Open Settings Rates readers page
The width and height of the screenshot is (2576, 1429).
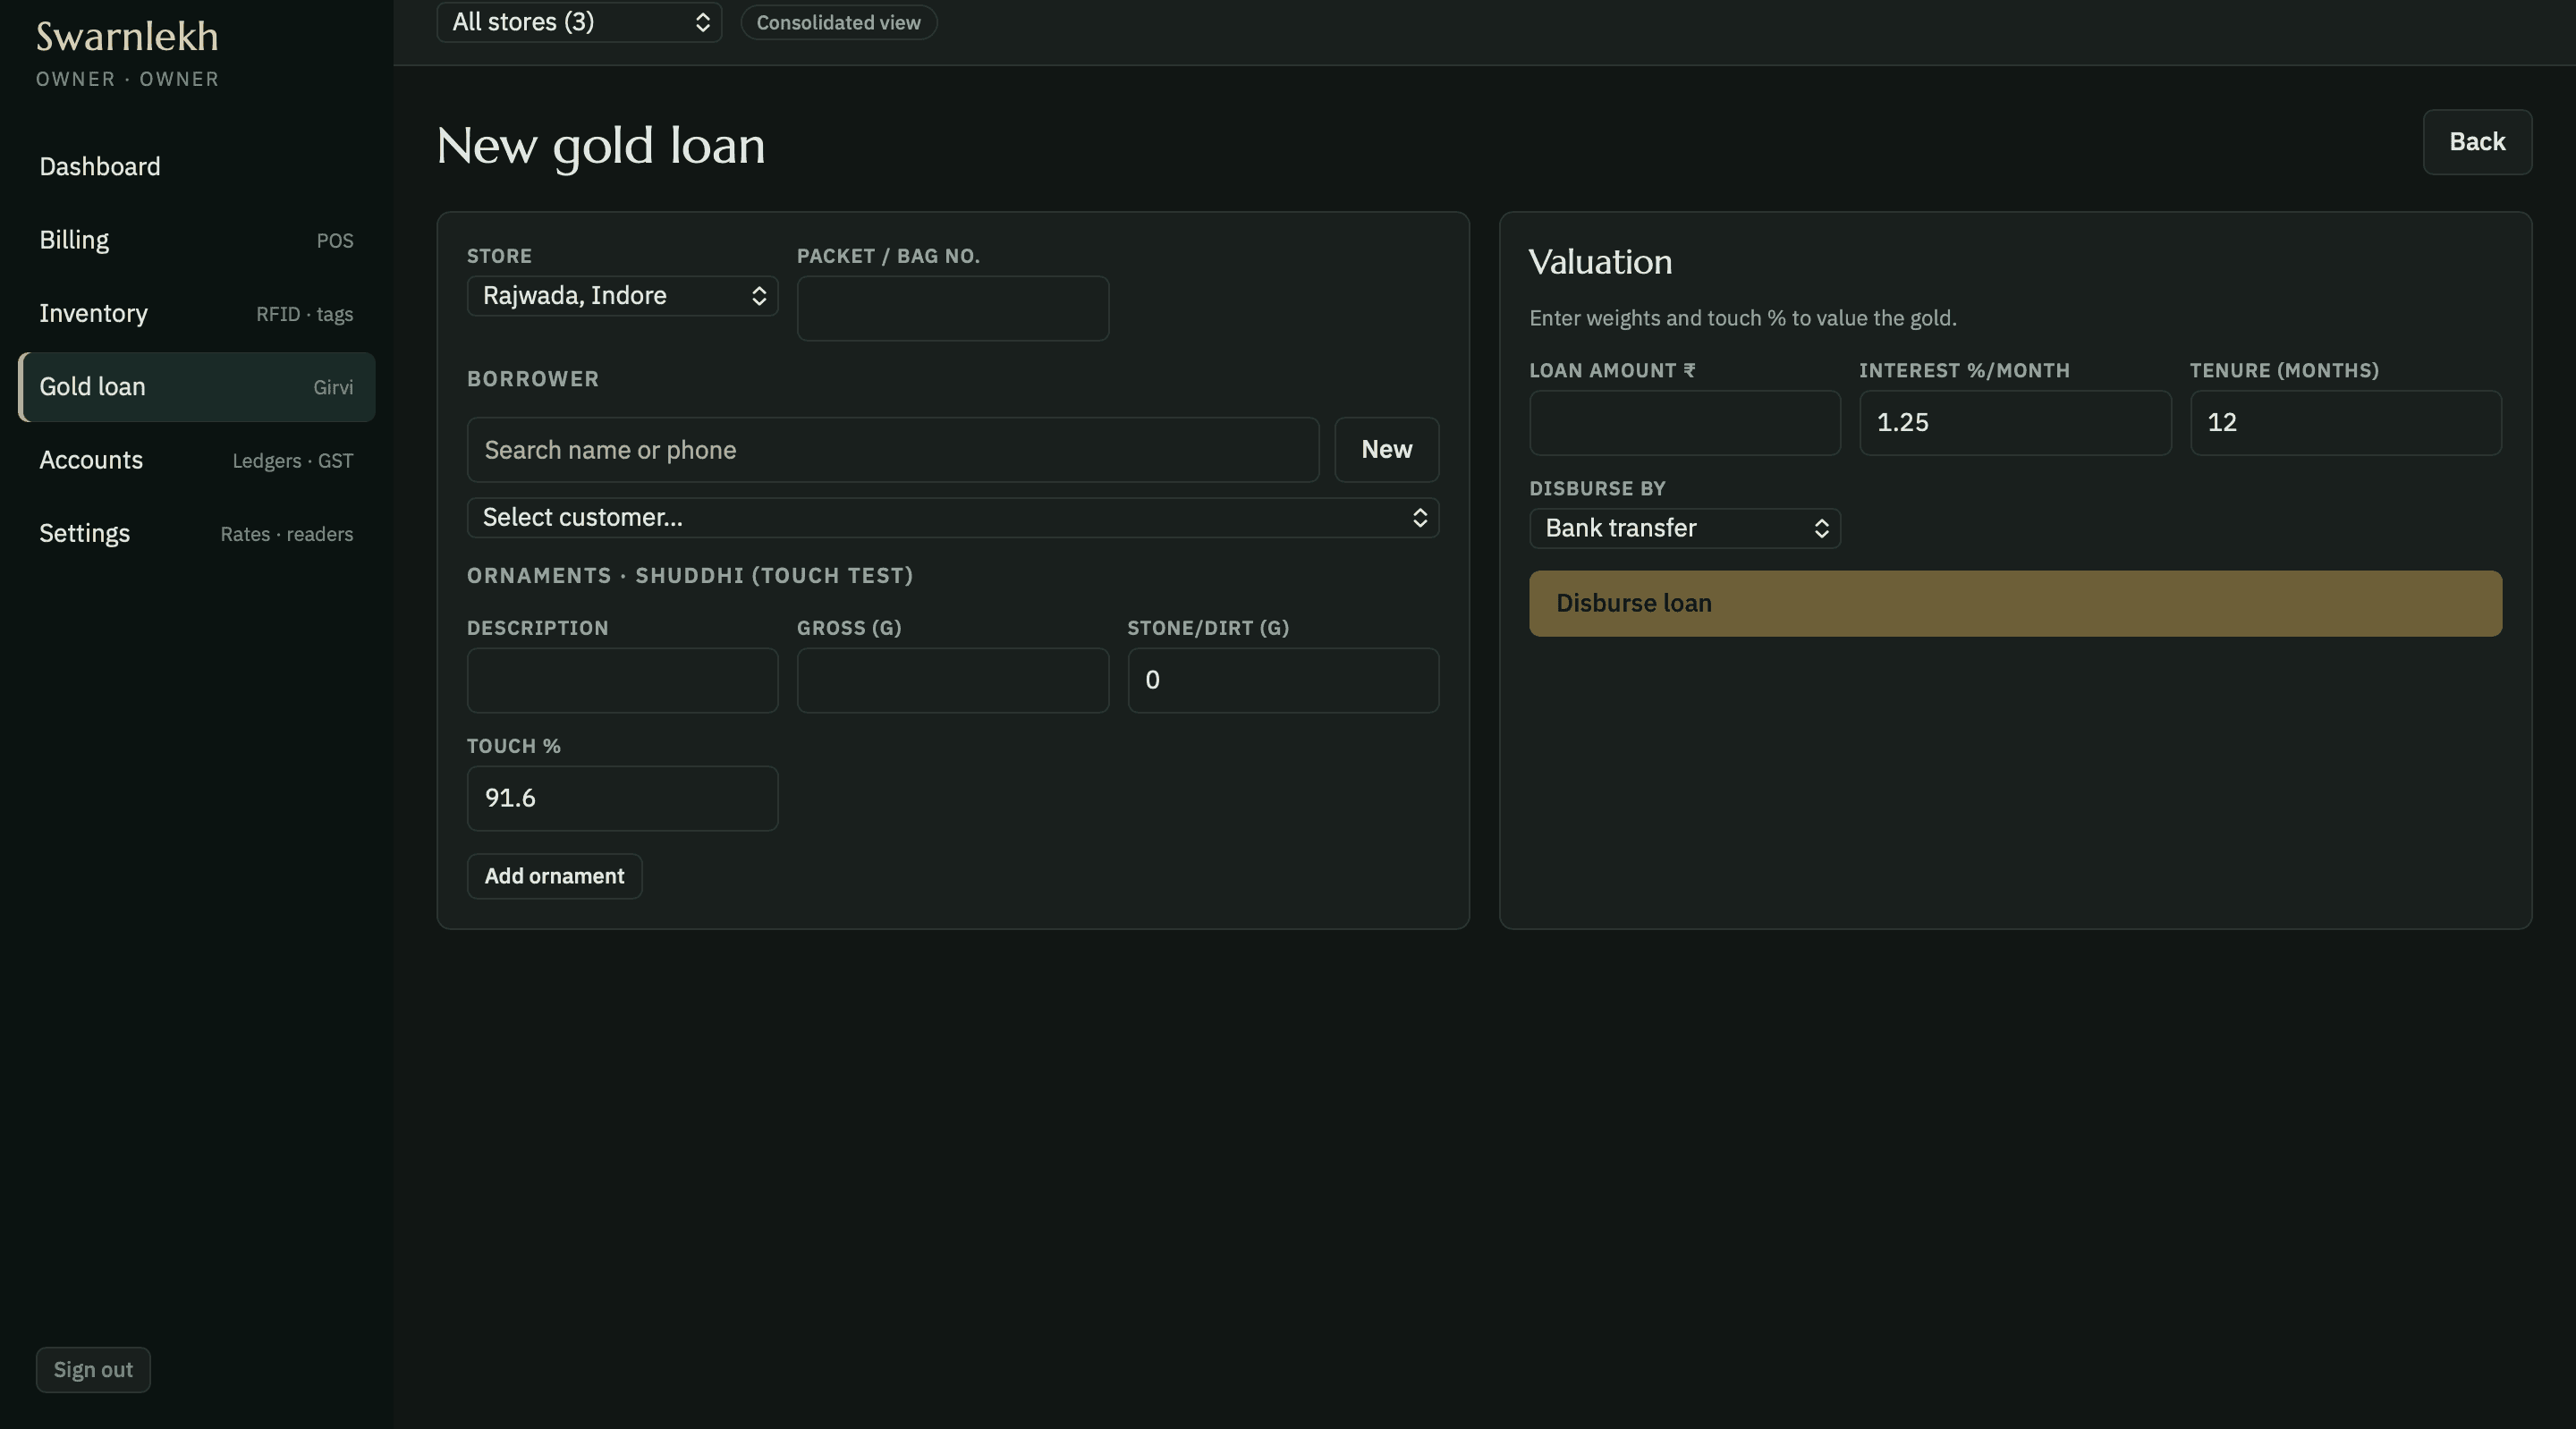pyautogui.click(x=196, y=534)
